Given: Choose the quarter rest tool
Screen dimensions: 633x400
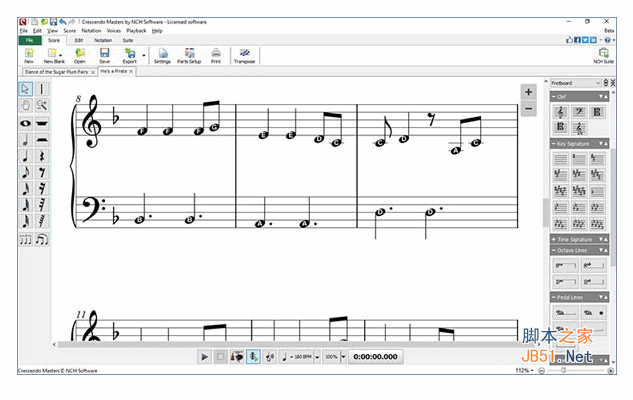Looking at the screenshot, I should (x=42, y=156).
